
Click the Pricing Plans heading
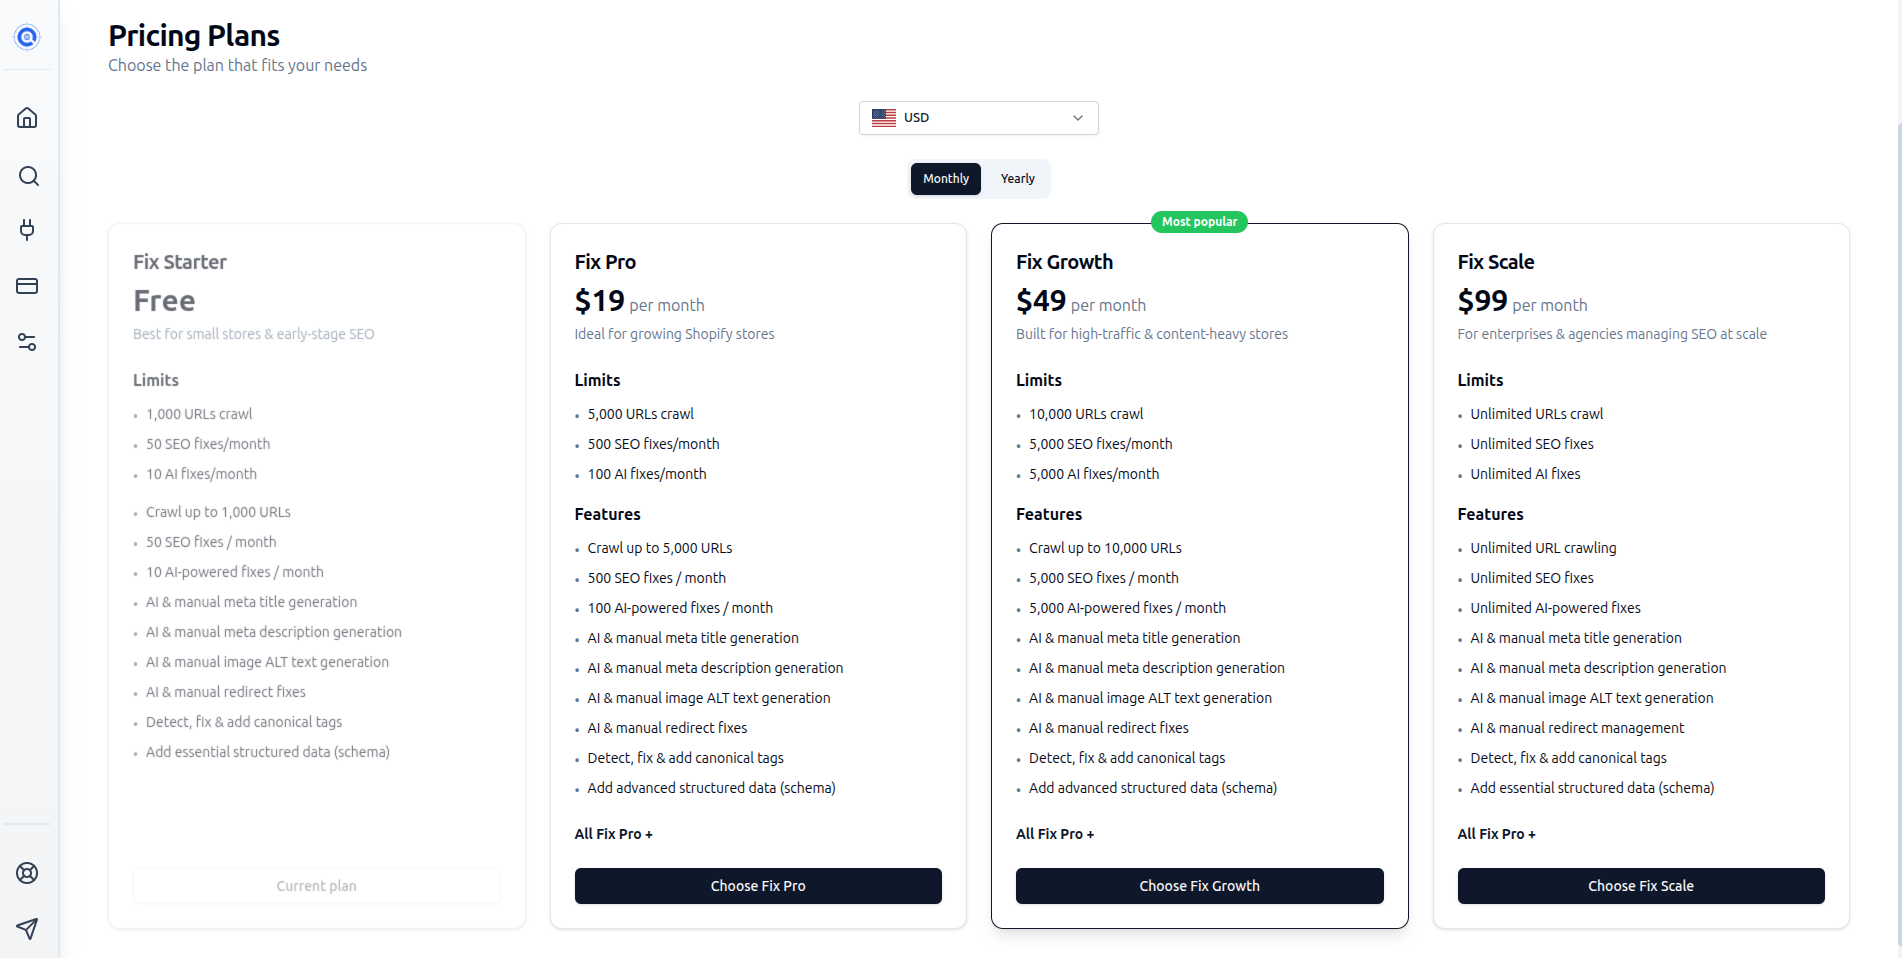click(x=193, y=35)
